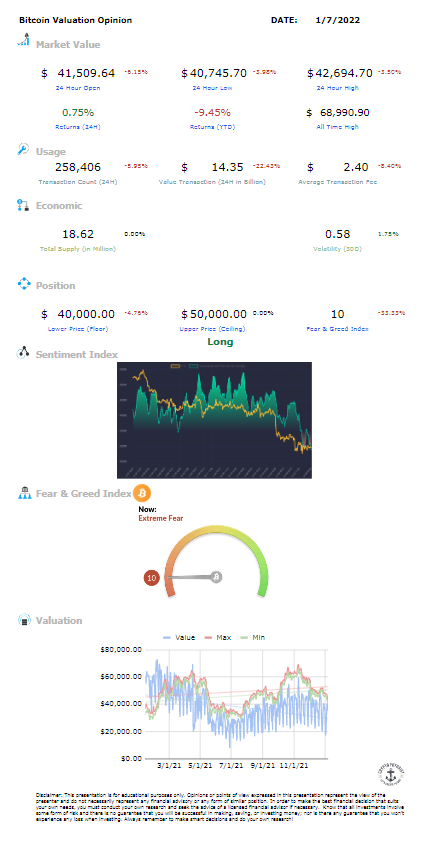Click the Returns (24H) label
This screenshot has width=433, height=841.
coord(78,127)
